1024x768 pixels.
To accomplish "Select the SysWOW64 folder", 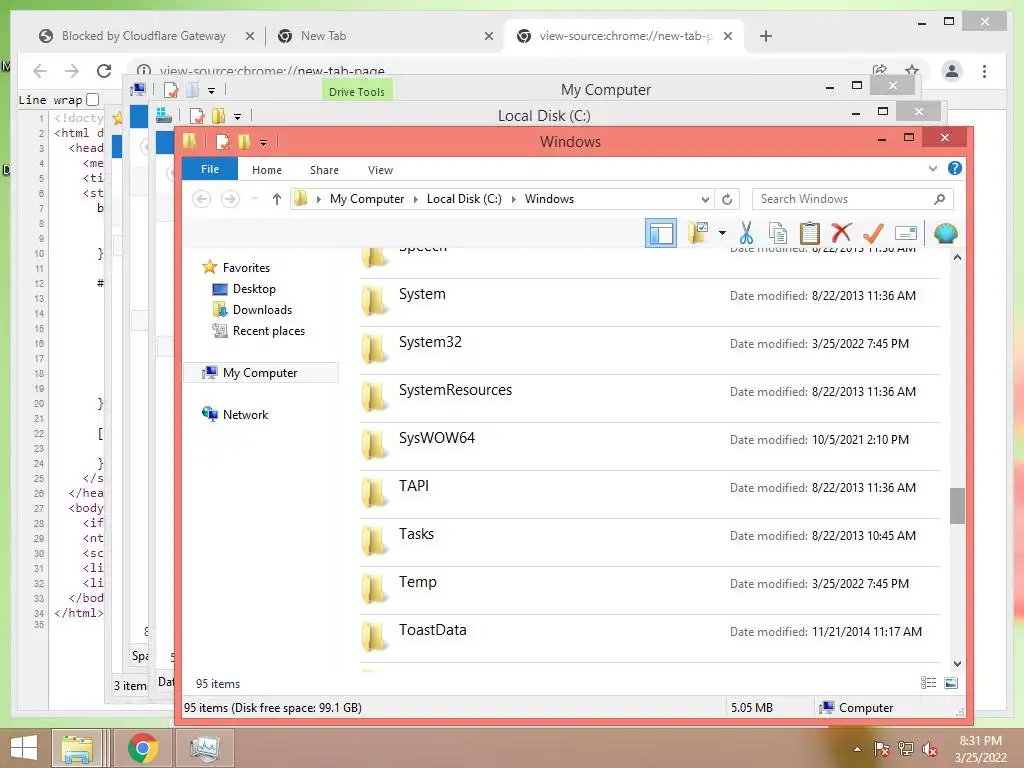I will click(650, 446).
